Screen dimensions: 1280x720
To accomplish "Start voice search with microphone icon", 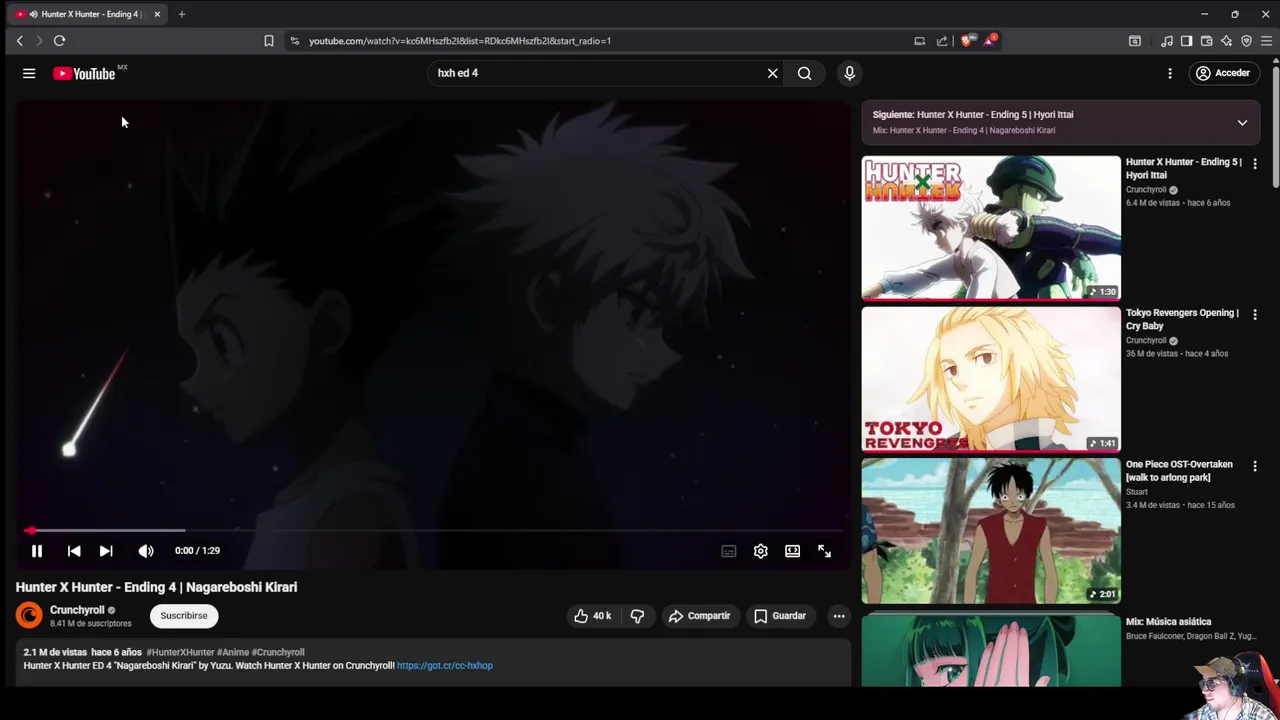I will point(849,73).
